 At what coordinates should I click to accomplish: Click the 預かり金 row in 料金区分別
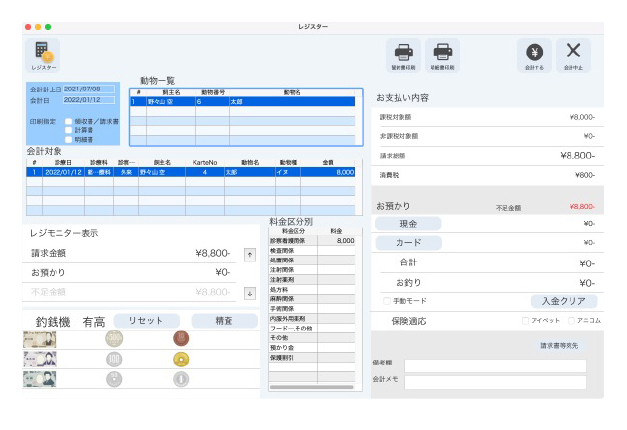(312, 348)
